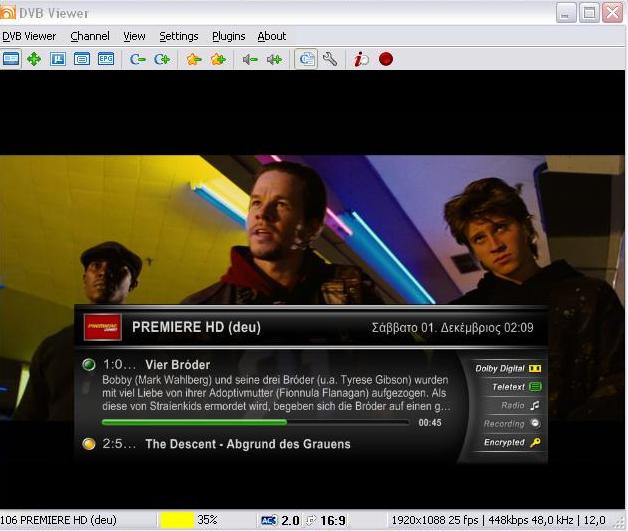Click the green current-programme bullet

[x=89, y=365]
